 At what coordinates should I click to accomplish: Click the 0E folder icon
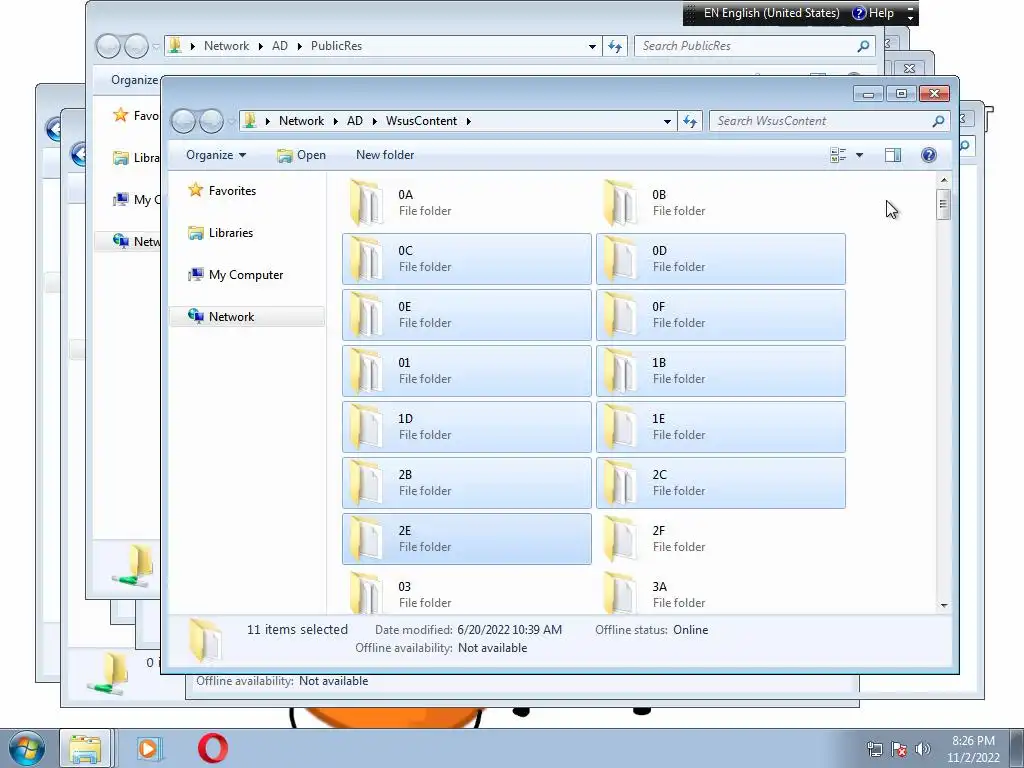[x=366, y=315]
